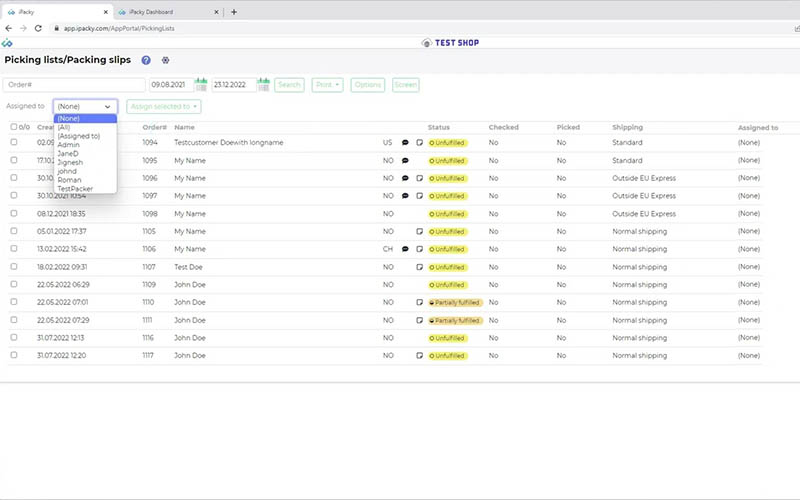Open the Assign selected to dropdown
800x500 pixels.
[x=164, y=107]
